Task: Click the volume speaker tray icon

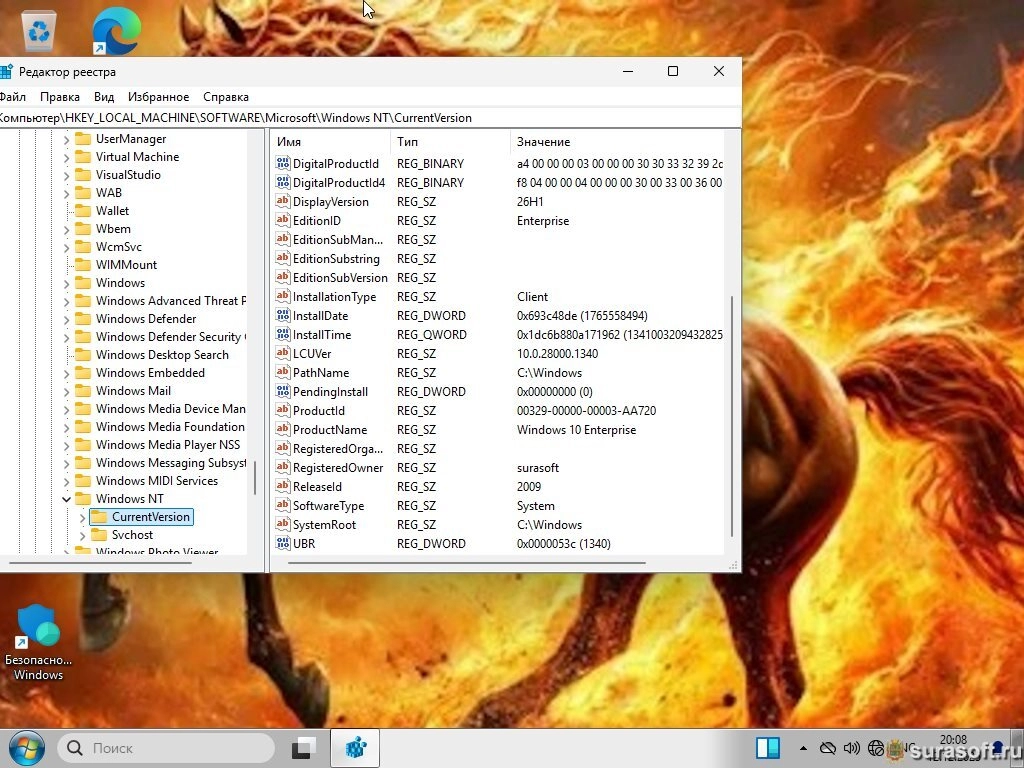Action: [851, 748]
